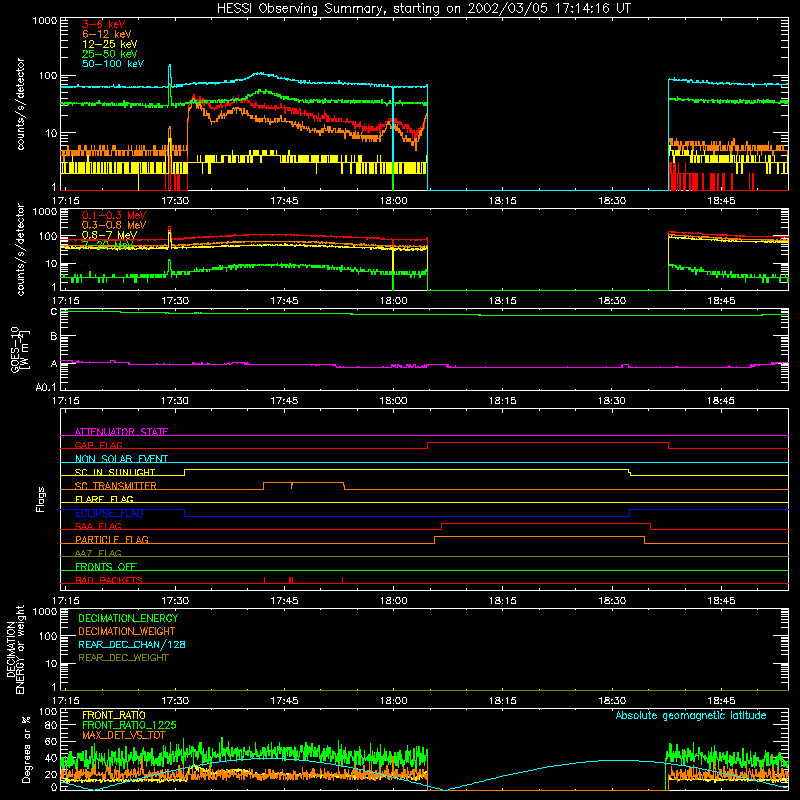Image resolution: width=800 pixels, height=800 pixels.
Task: Click the "B" tick label on GOES axis
Action: point(54,336)
